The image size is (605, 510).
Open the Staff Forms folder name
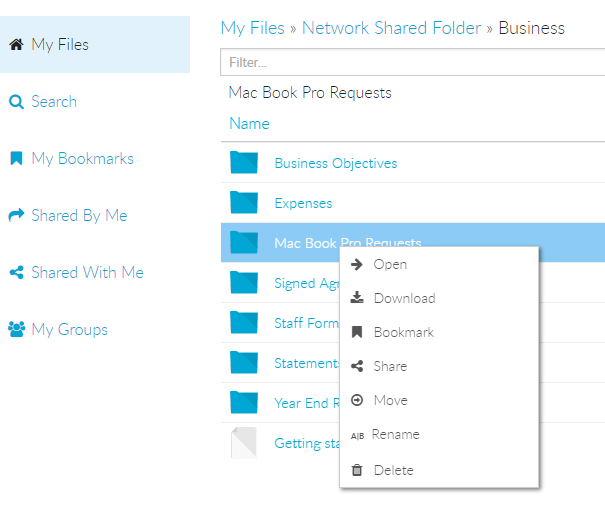pos(307,323)
